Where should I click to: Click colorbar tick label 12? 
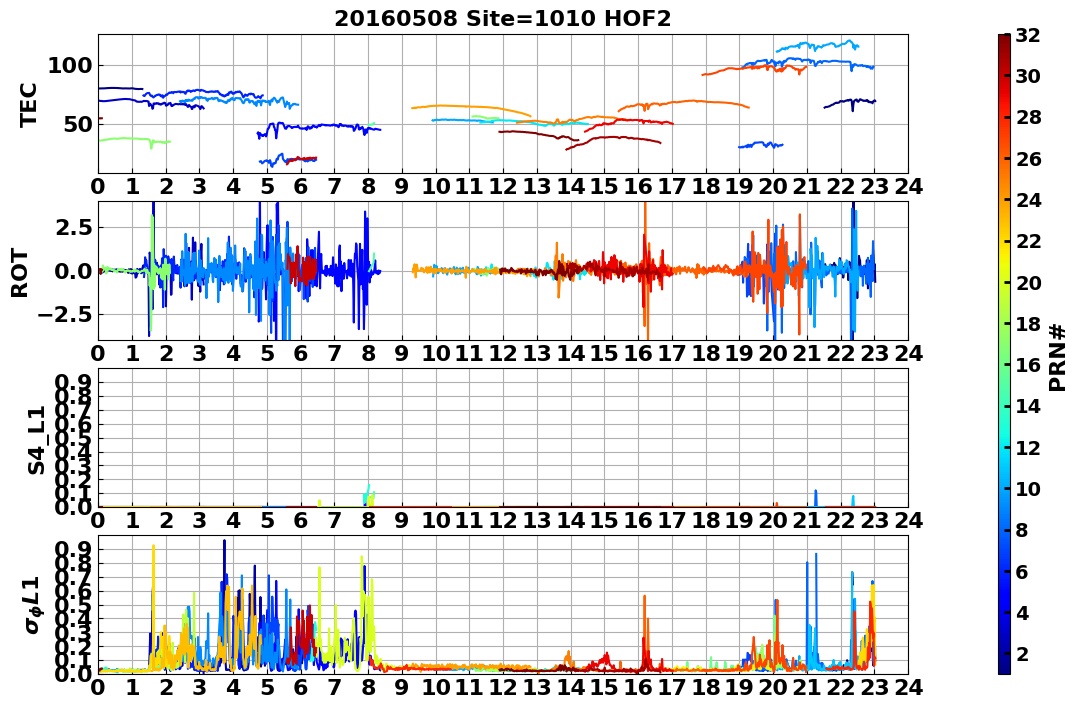[x=1028, y=447]
